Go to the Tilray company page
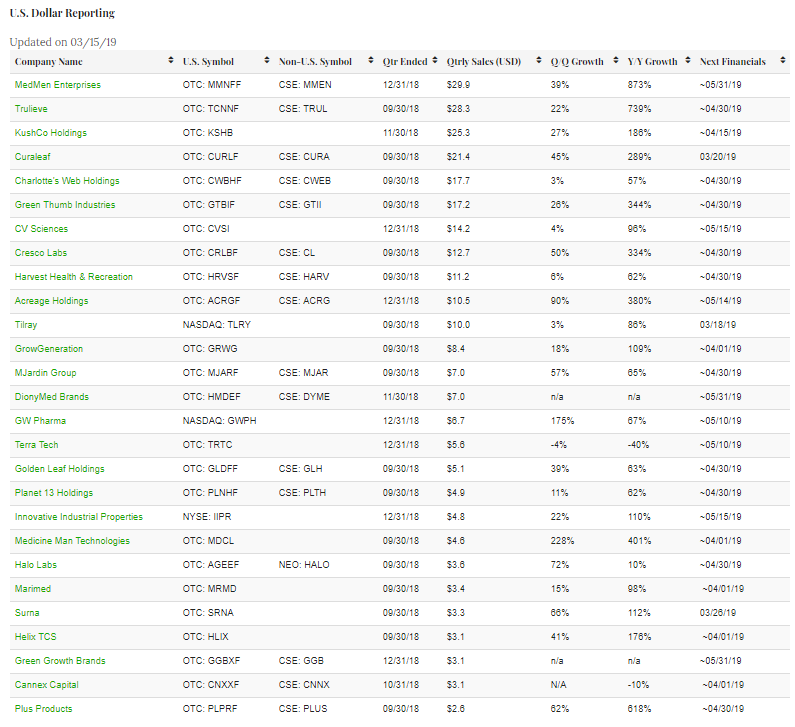The image size is (795, 727). (27, 325)
